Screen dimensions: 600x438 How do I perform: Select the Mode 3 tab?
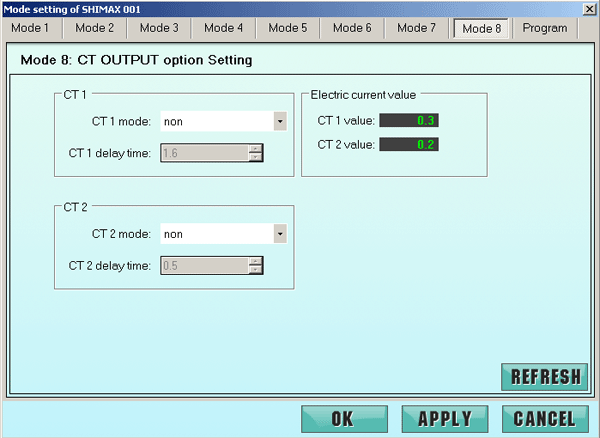[x=159, y=28]
